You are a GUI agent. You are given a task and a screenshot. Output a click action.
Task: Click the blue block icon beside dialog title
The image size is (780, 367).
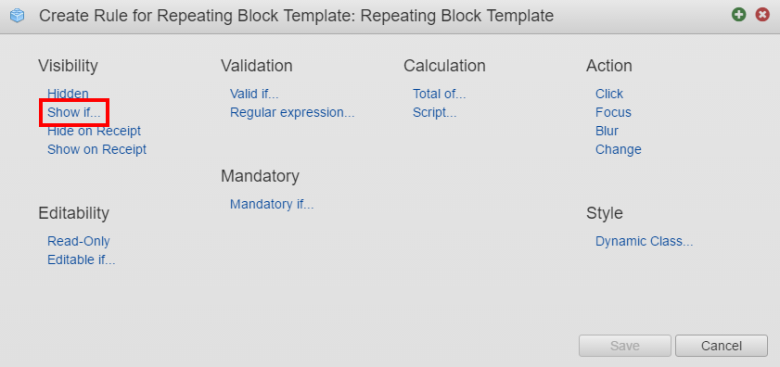[17, 16]
